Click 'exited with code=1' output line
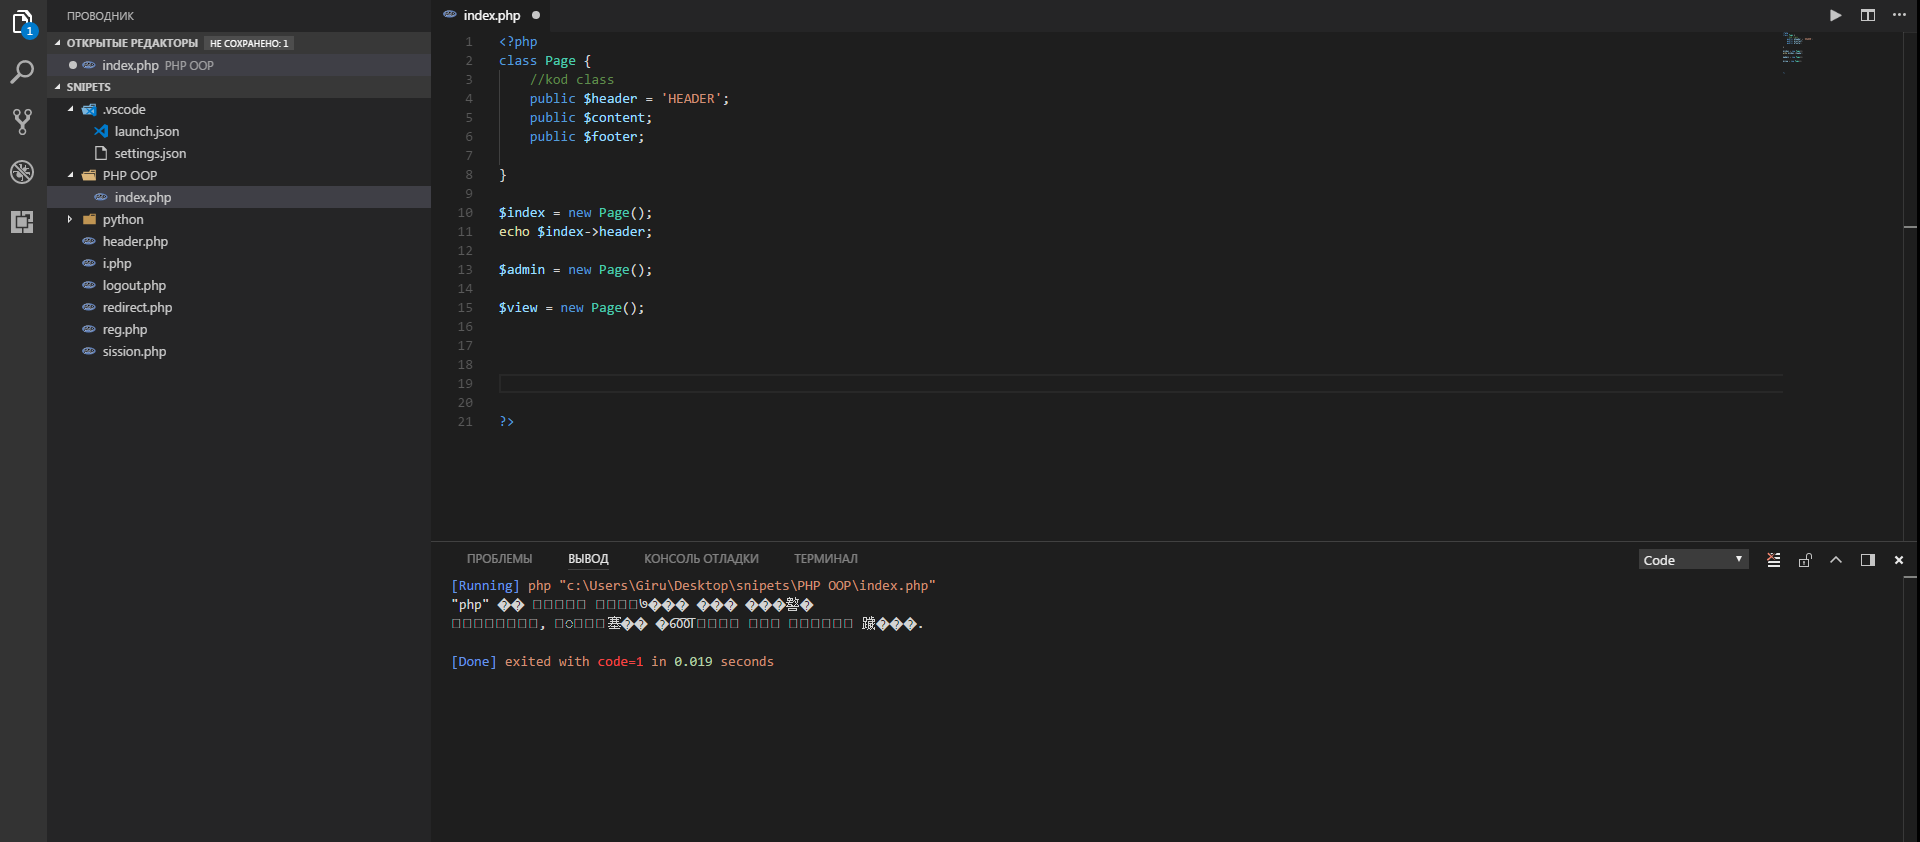This screenshot has width=1920, height=842. point(612,662)
